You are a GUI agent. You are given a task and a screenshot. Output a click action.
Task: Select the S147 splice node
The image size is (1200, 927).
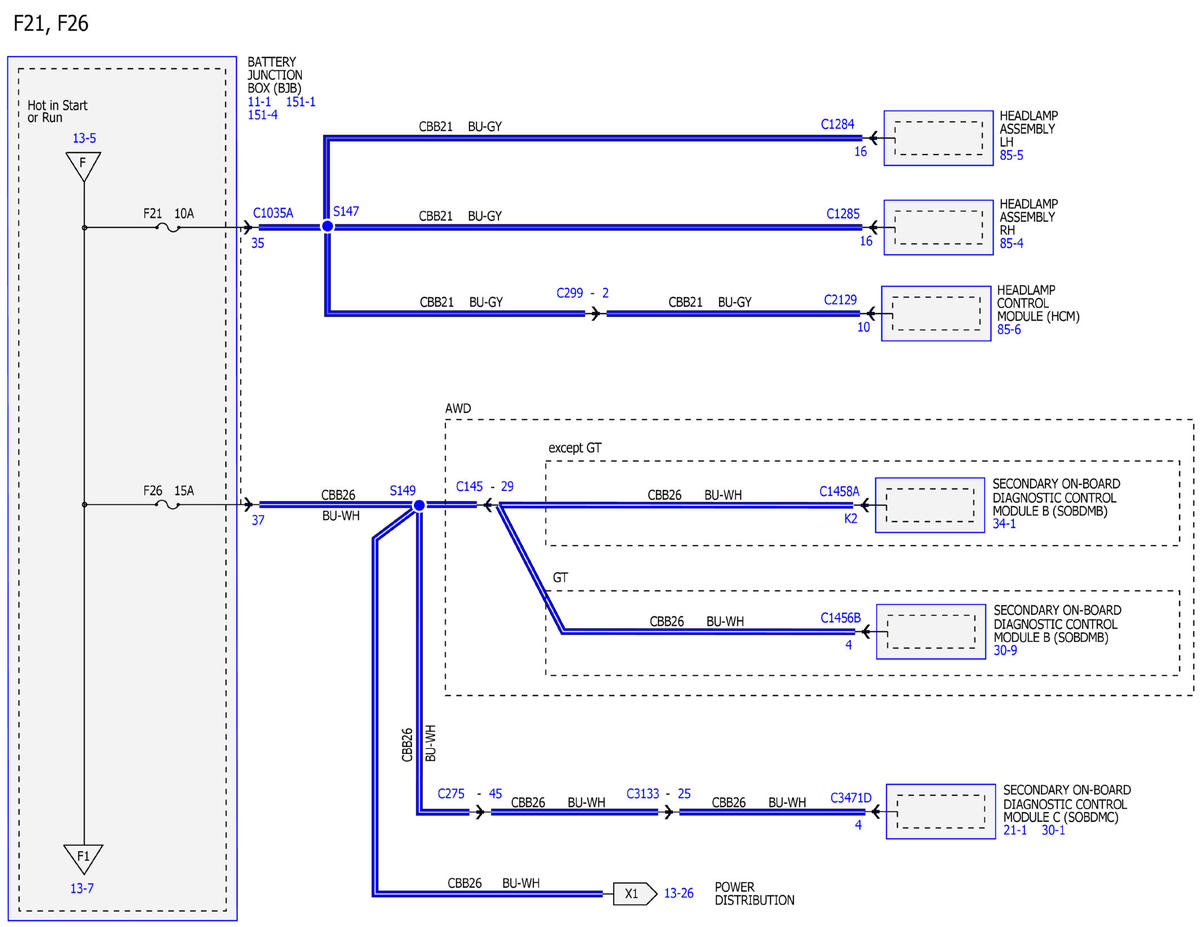326,227
